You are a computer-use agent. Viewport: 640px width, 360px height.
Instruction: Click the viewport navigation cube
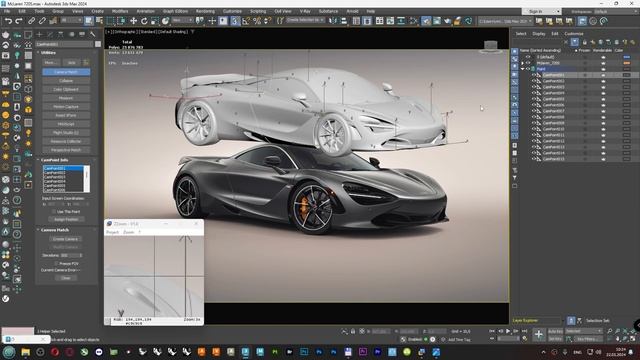pyautogui.click(x=491, y=46)
